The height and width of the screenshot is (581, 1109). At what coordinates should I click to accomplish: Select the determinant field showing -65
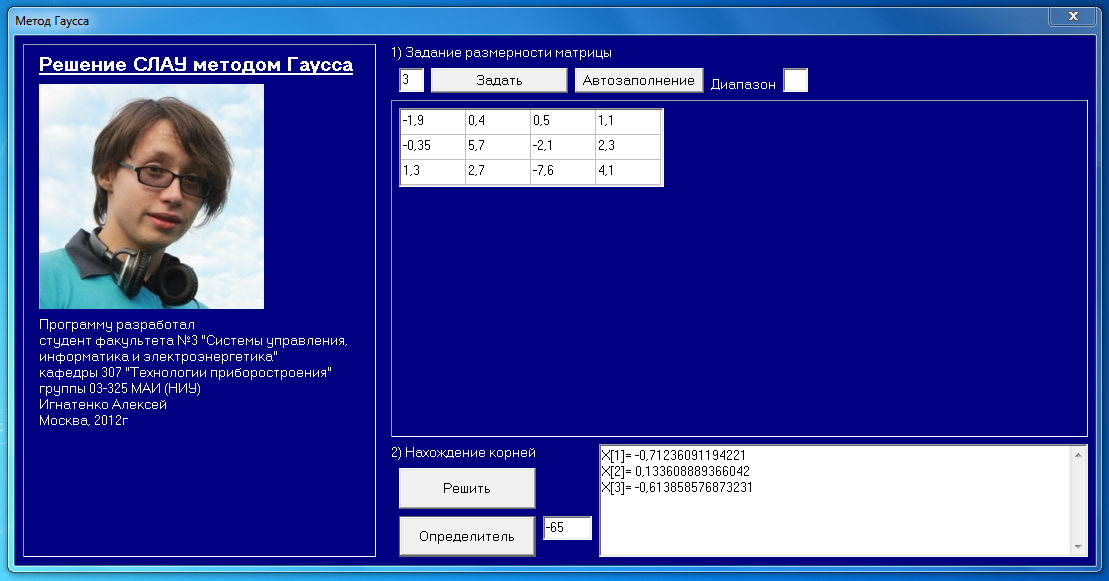tap(567, 528)
